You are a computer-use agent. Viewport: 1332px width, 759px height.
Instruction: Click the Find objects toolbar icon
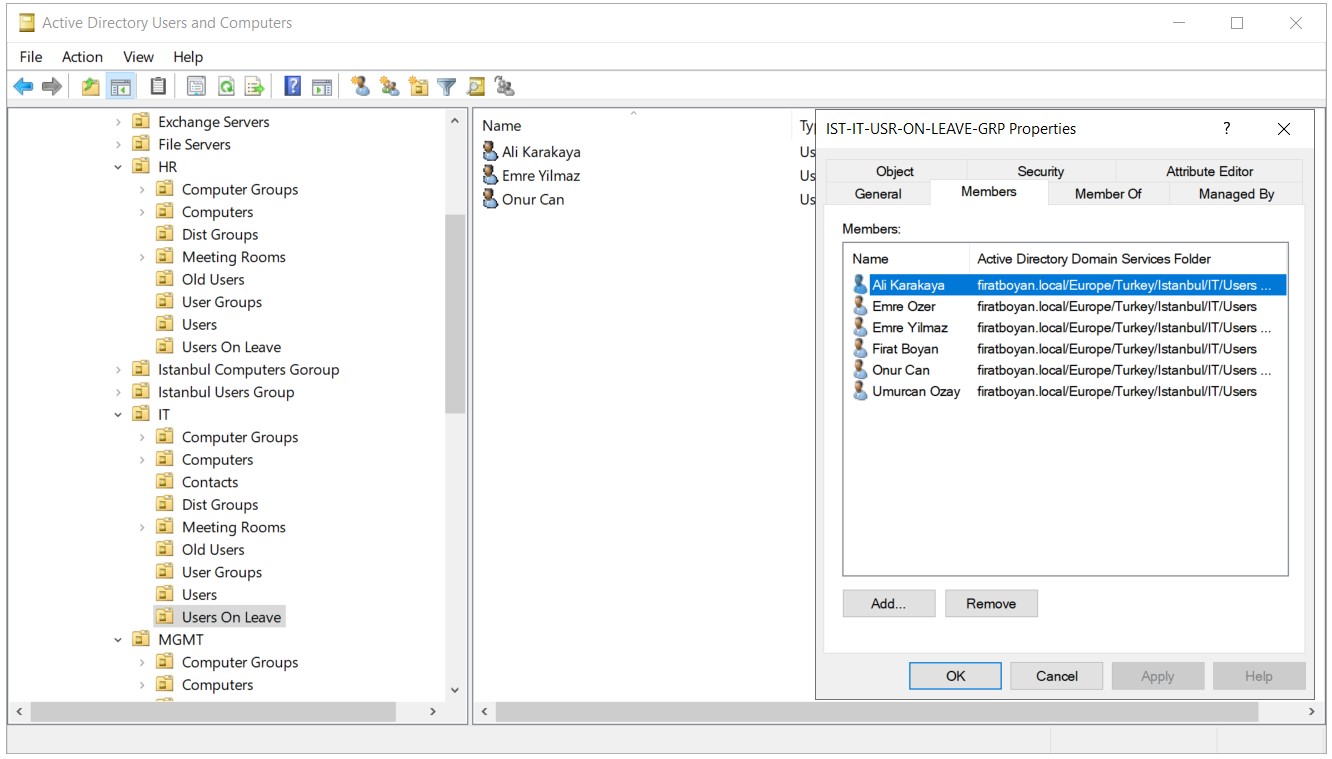click(475, 87)
